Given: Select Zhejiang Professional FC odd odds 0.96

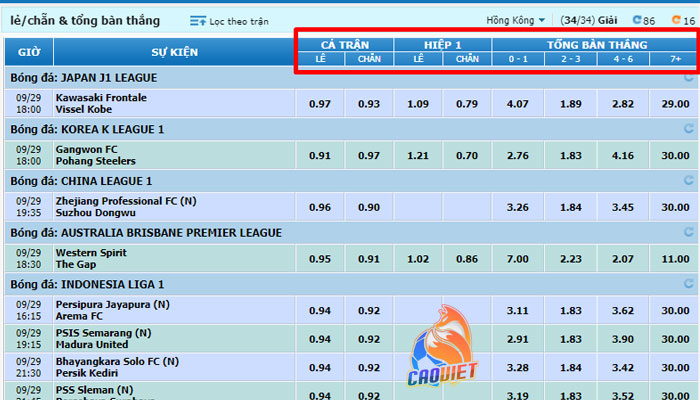Looking at the screenshot, I should pos(320,207).
